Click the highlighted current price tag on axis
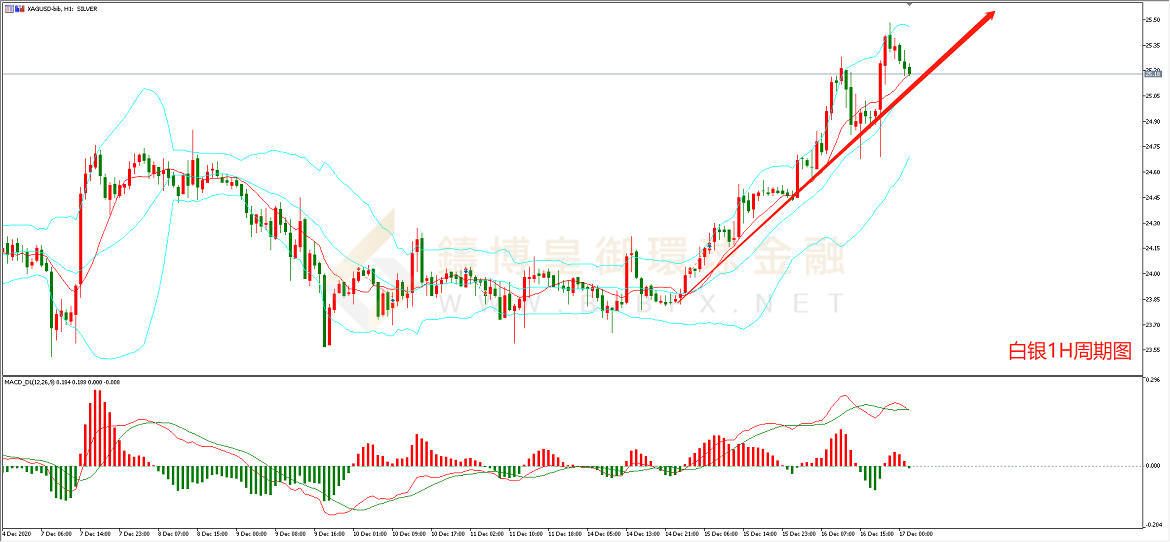Image resolution: width=1170 pixels, height=542 pixels. tap(1151, 74)
